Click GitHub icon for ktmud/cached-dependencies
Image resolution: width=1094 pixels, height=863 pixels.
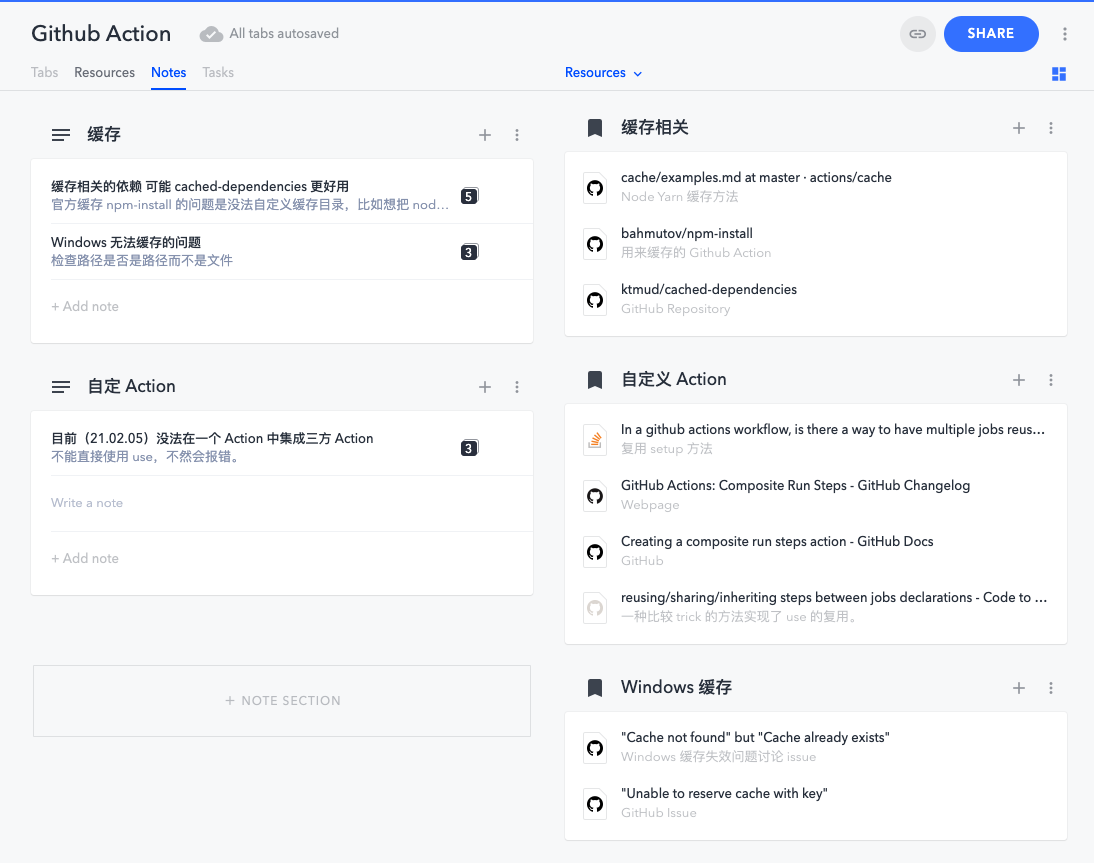[594, 300]
